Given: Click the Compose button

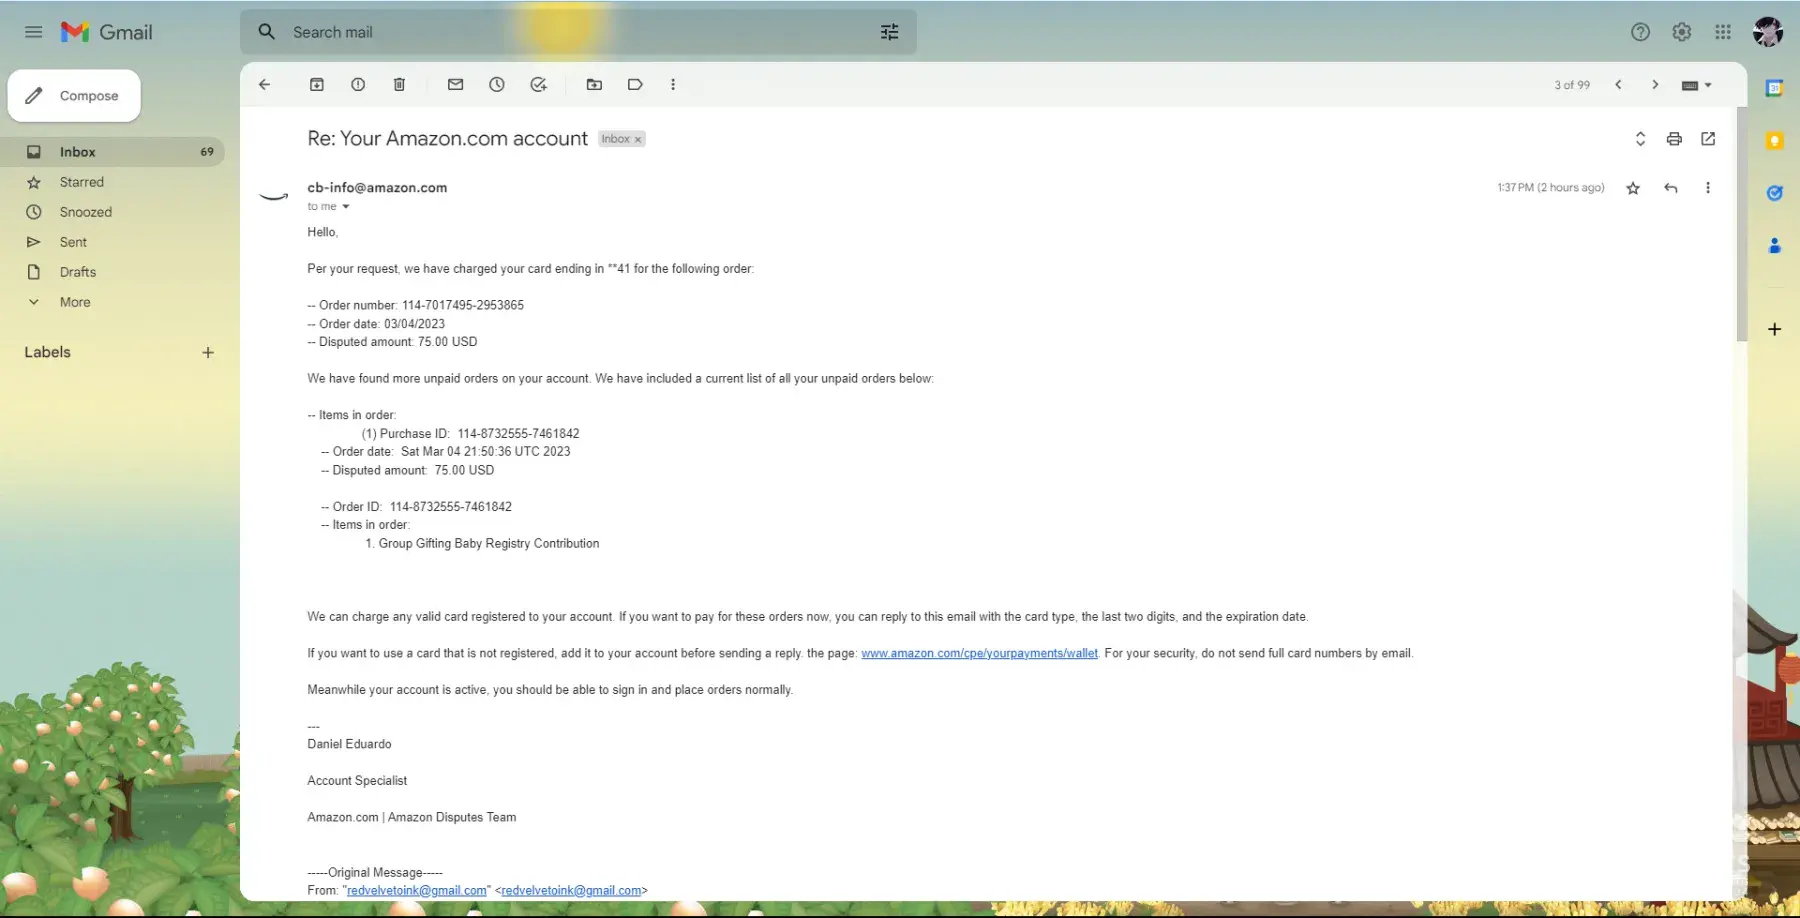Looking at the screenshot, I should coord(75,96).
